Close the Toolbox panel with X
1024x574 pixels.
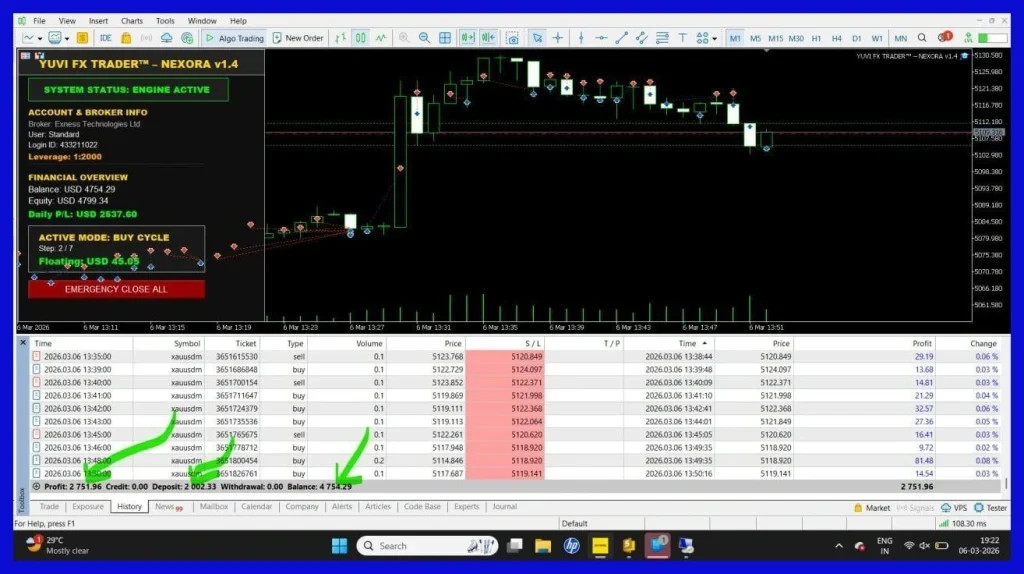tap(23, 342)
